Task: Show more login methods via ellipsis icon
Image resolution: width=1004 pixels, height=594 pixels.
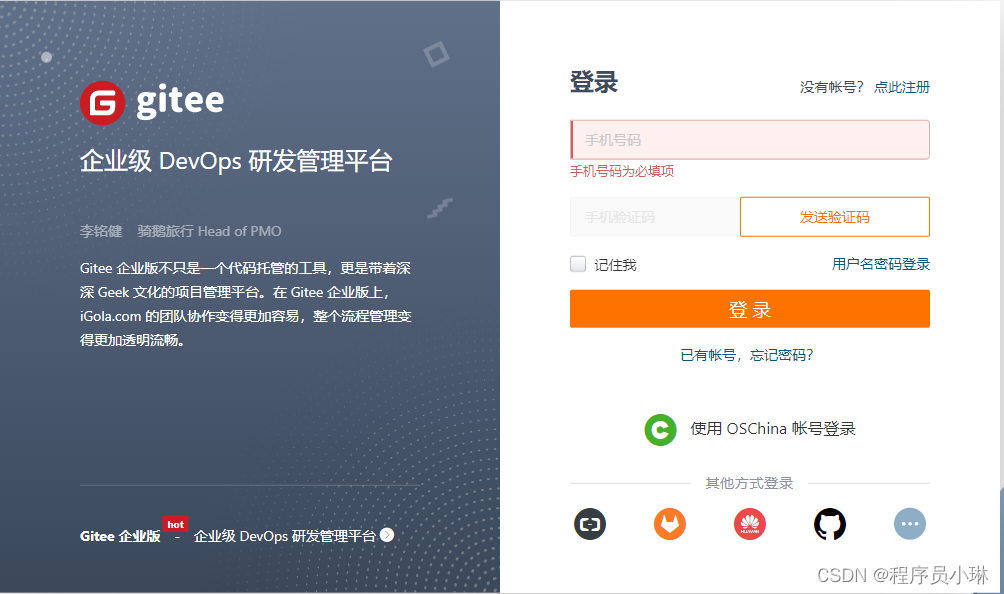Action: pos(910,524)
